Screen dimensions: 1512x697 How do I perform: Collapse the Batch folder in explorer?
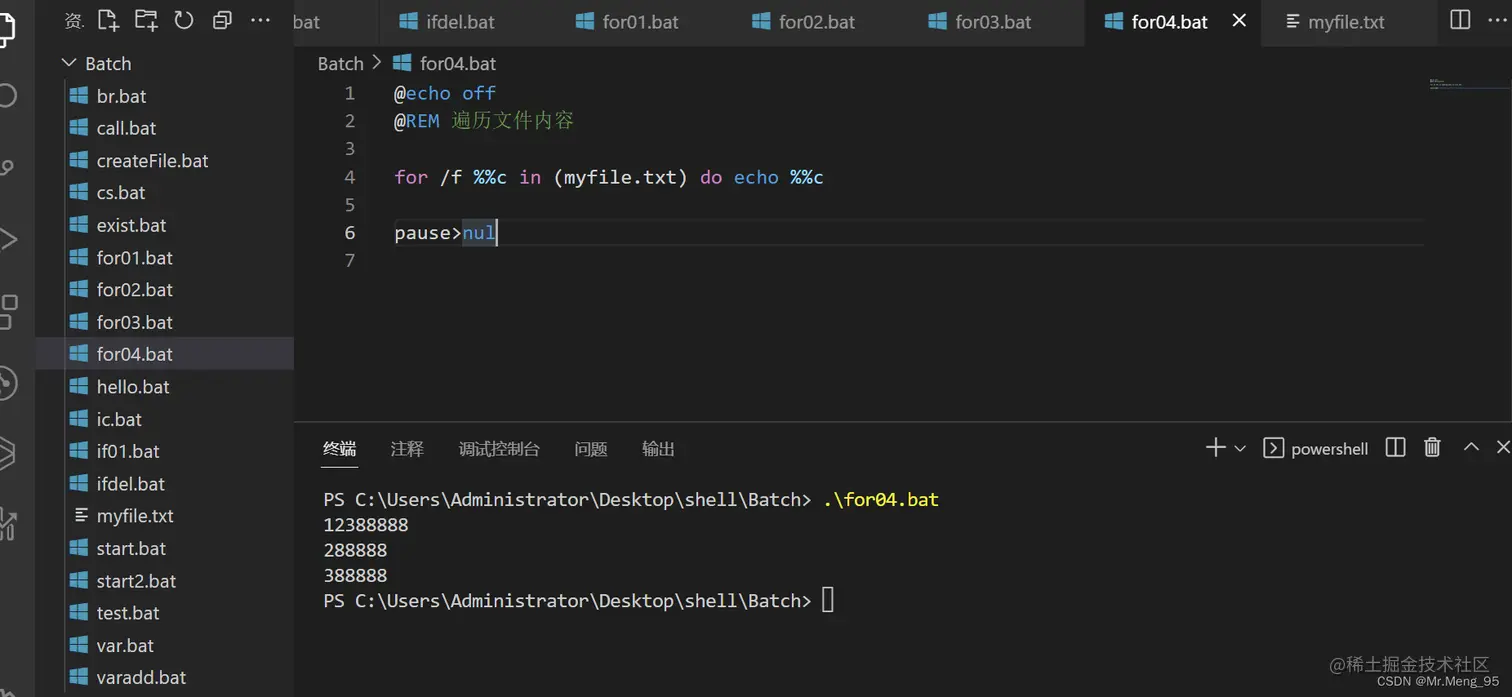[x=95, y=63]
